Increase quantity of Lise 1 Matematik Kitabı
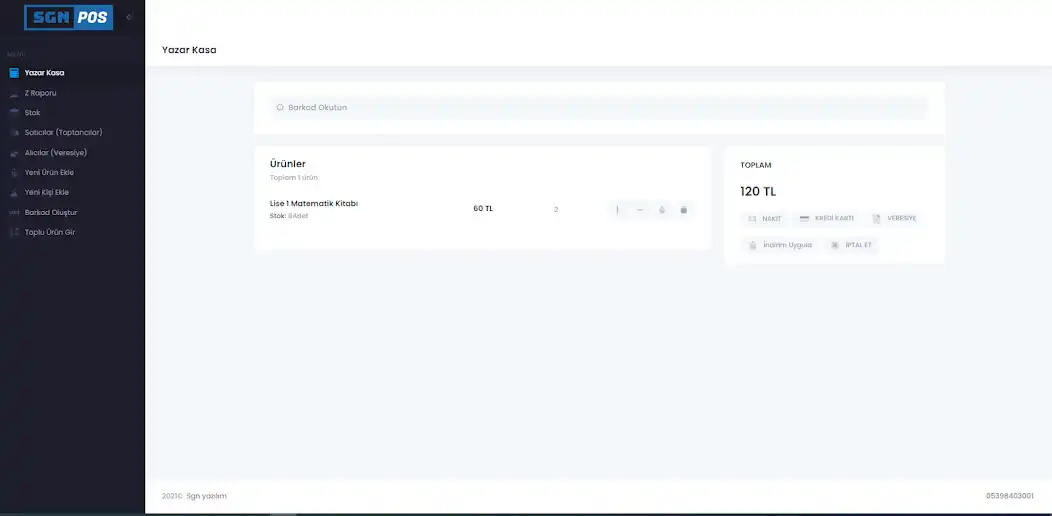The image size is (1052, 516). click(618, 210)
